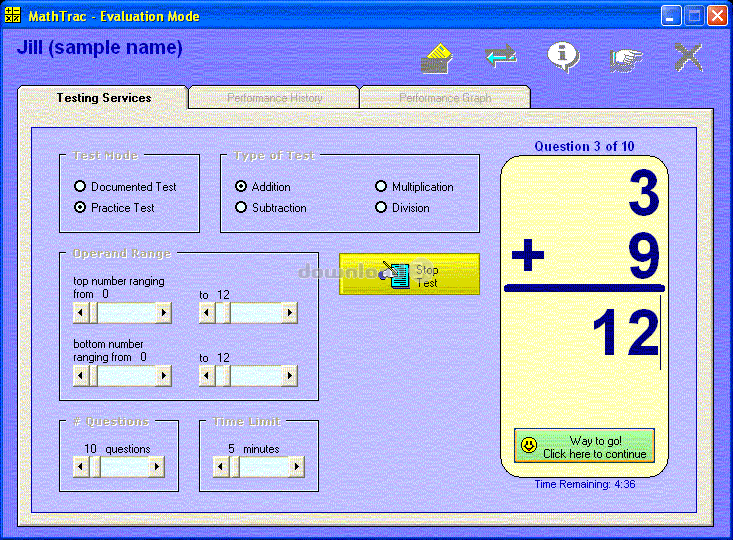This screenshot has width=733, height=540.
Task: Click the gray X exit icon in toolbar
Action: pyautogui.click(x=689, y=58)
